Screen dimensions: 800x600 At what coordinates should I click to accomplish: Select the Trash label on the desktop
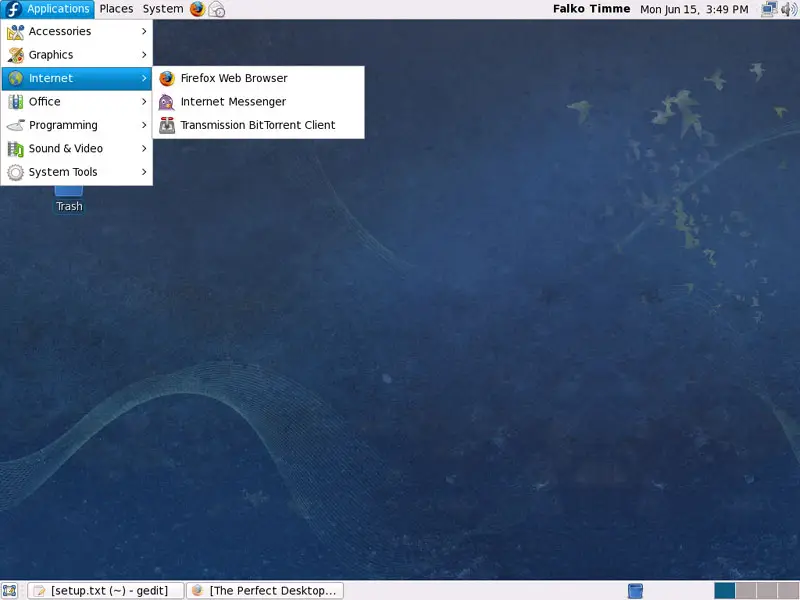[x=69, y=206]
